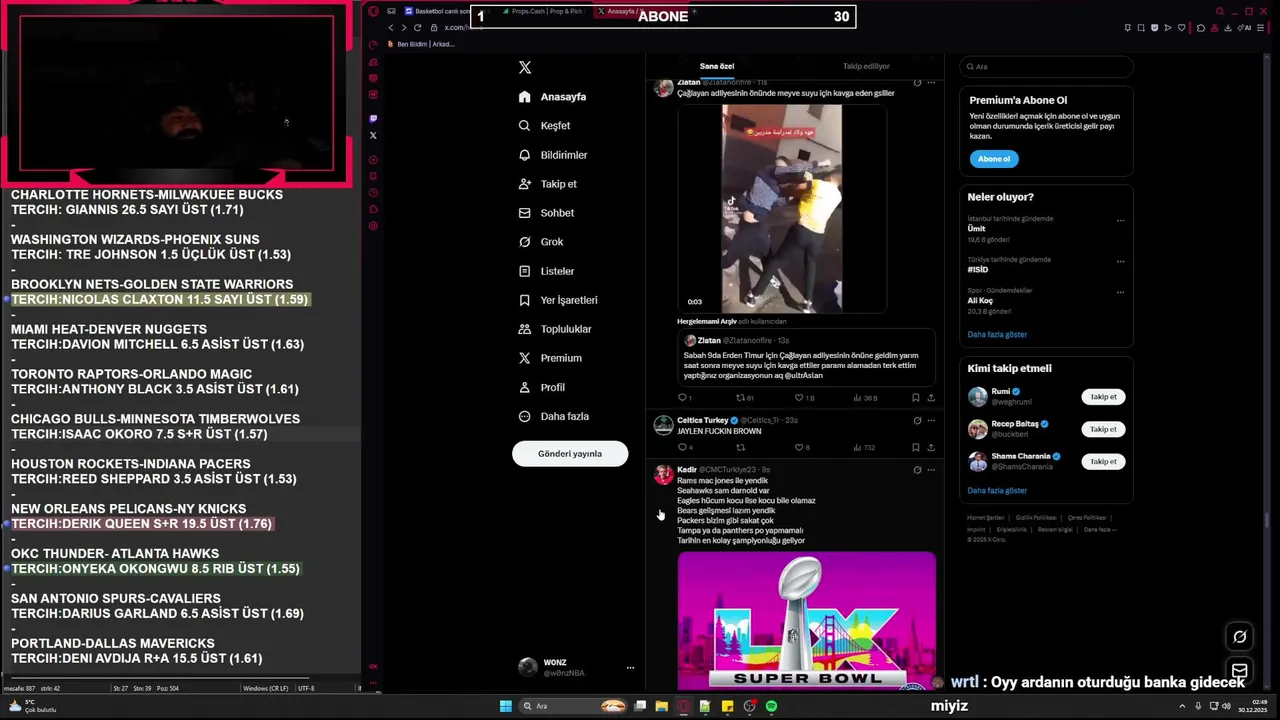Open Ümit trending topic
The height and width of the screenshot is (720, 1280).
click(977, 229)
